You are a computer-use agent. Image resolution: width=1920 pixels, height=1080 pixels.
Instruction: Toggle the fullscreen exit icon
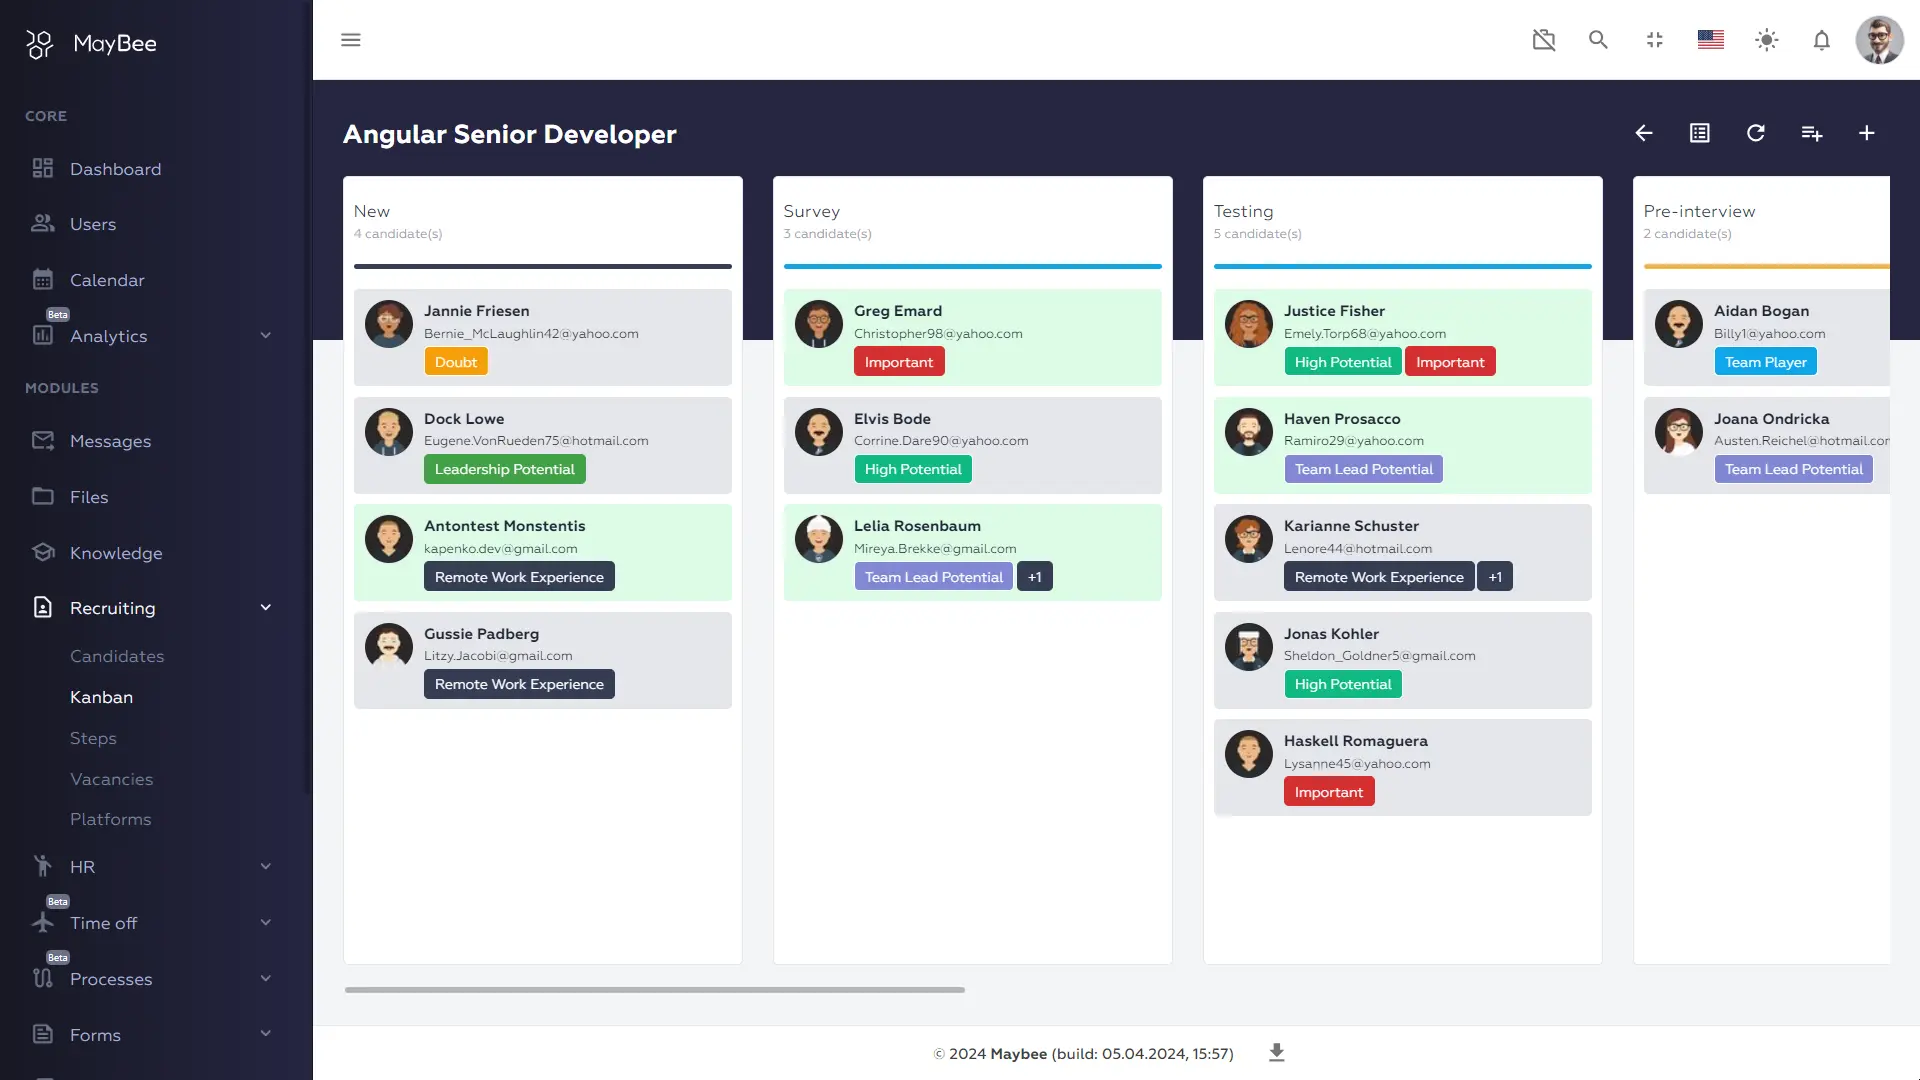[x=1654, y=40]
